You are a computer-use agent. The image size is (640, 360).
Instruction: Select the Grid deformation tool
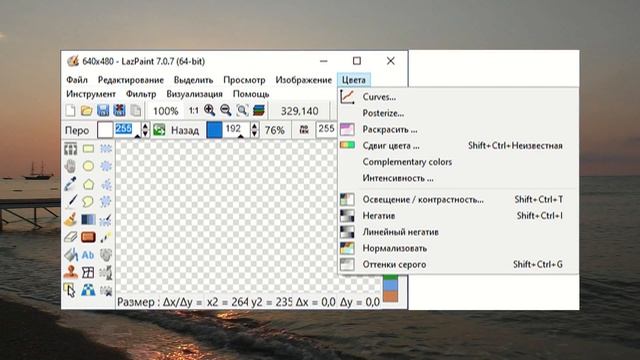(88, 272)
